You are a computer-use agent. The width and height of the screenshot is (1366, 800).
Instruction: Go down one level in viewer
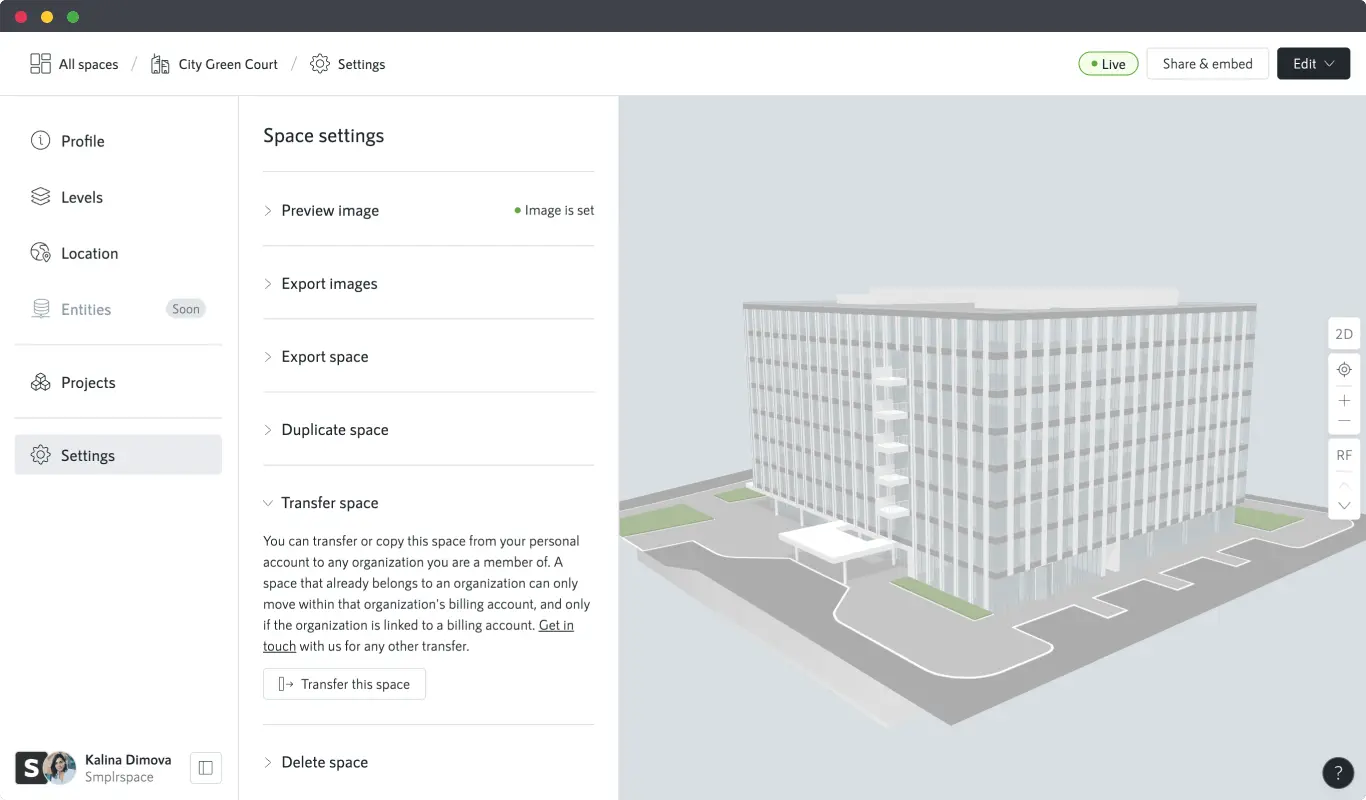point(1344,506)
